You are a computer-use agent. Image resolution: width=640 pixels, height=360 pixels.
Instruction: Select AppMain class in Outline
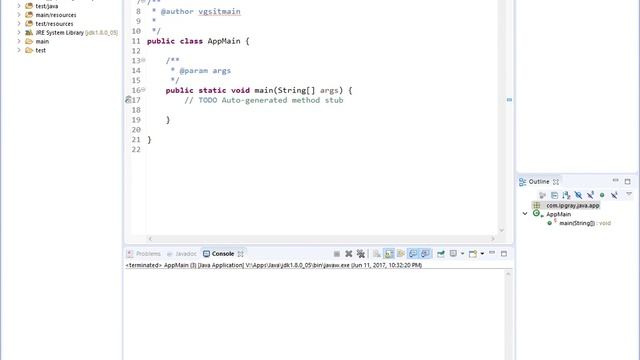coord(558,214)
